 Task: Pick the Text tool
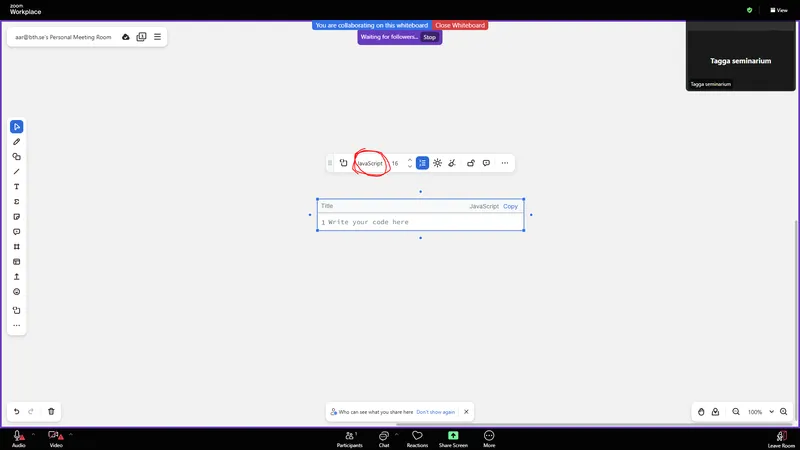tap(17, 187)
